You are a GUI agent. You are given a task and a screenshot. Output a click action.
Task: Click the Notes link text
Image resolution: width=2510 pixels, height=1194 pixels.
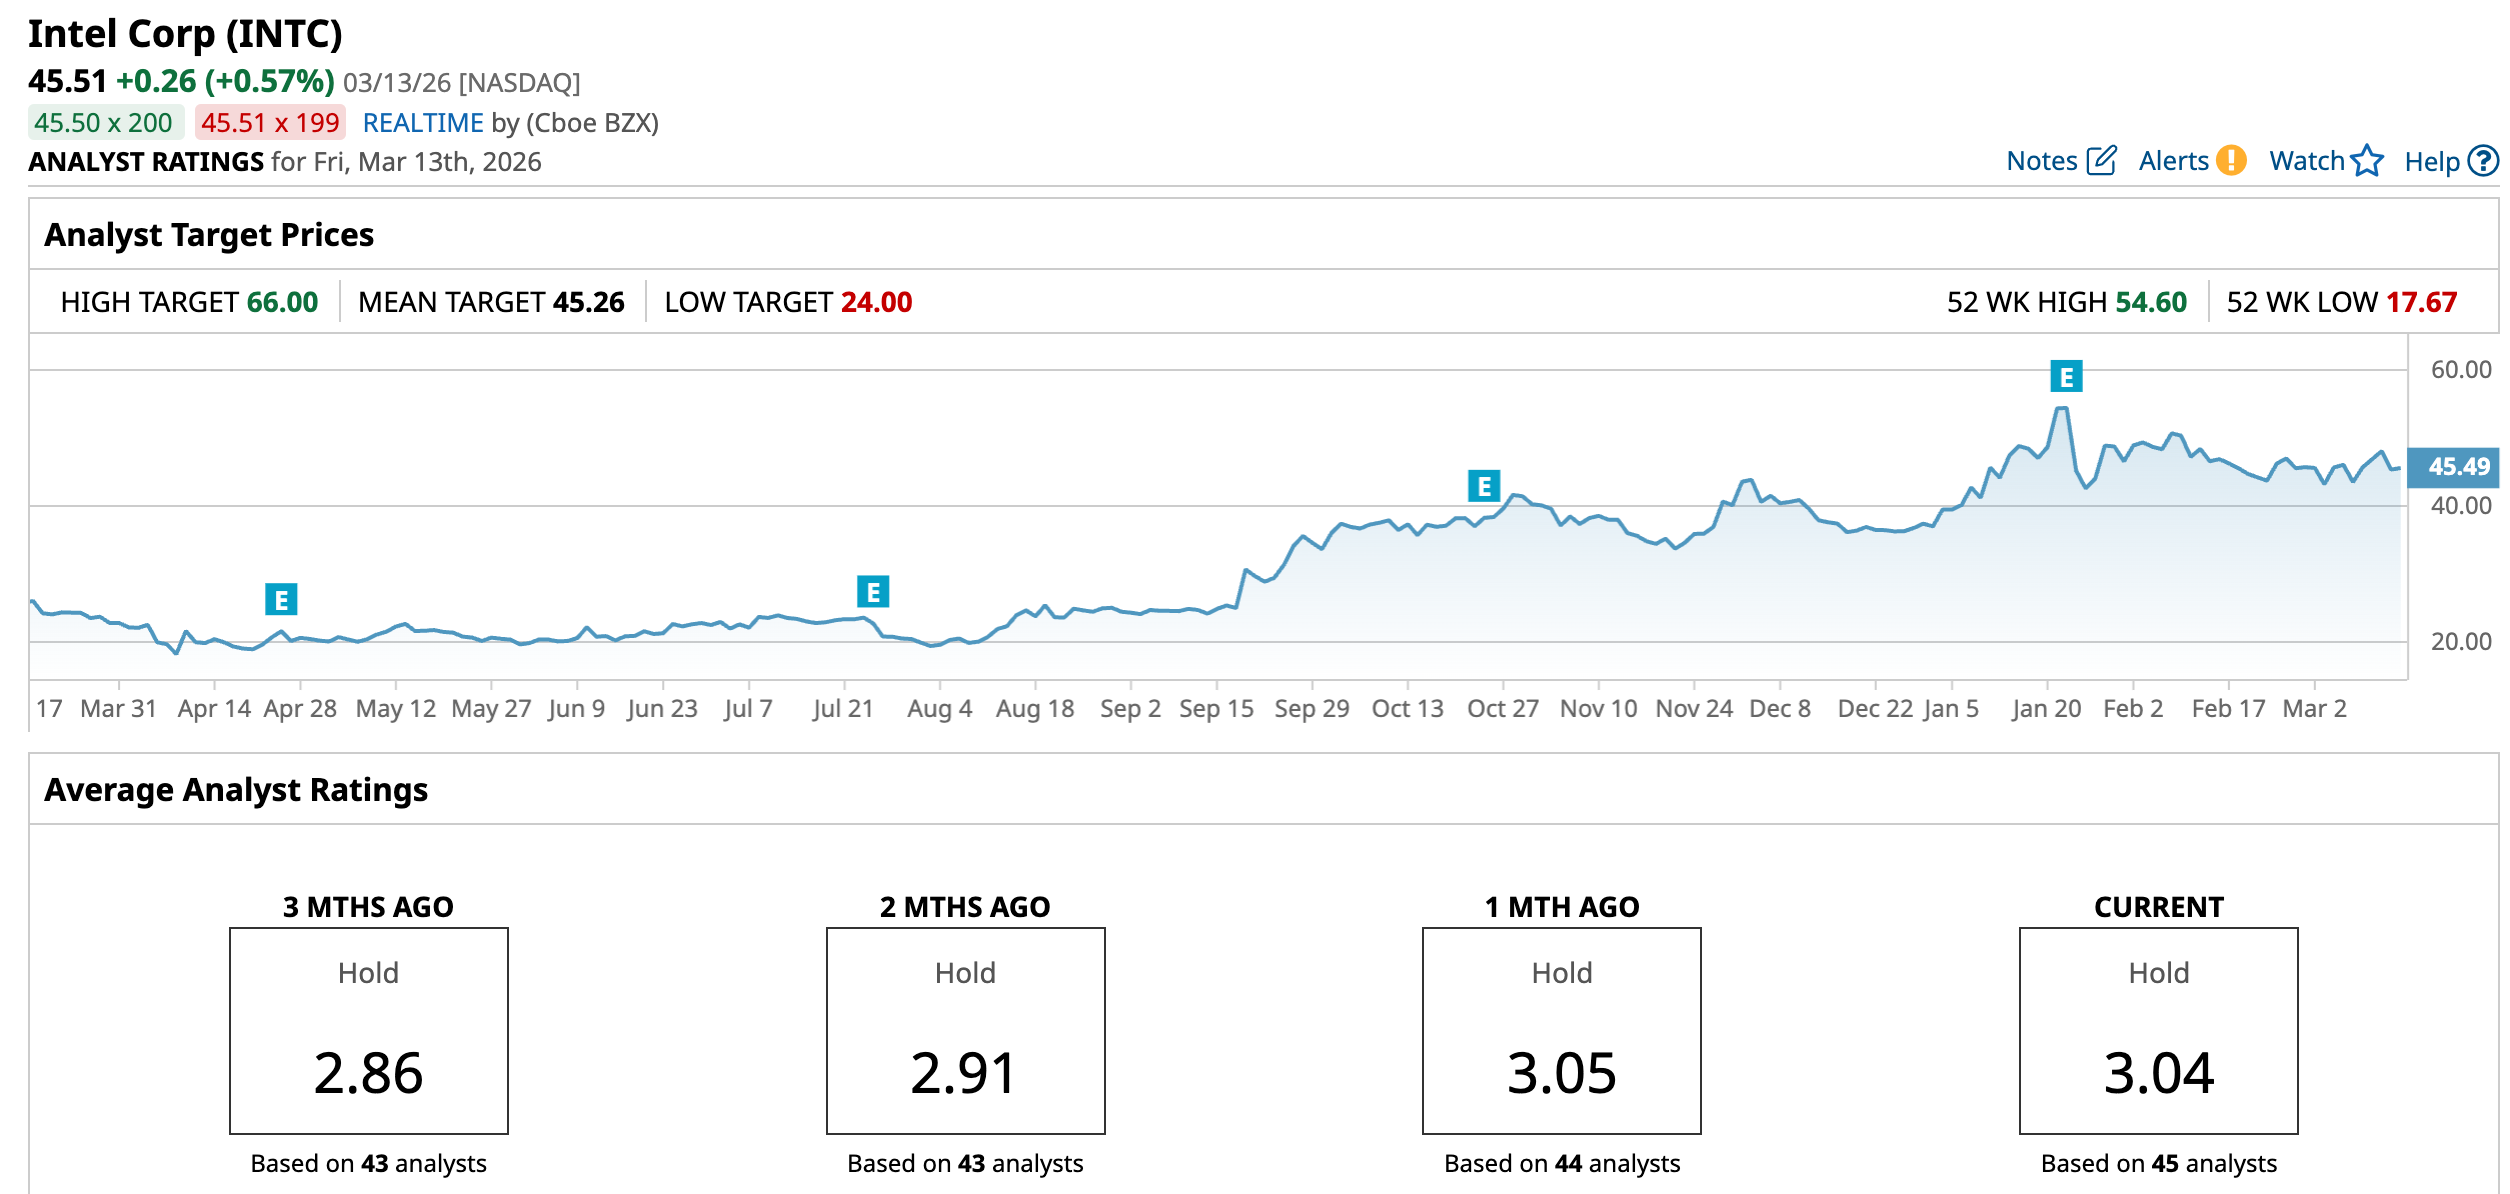tap(2041, 161)
